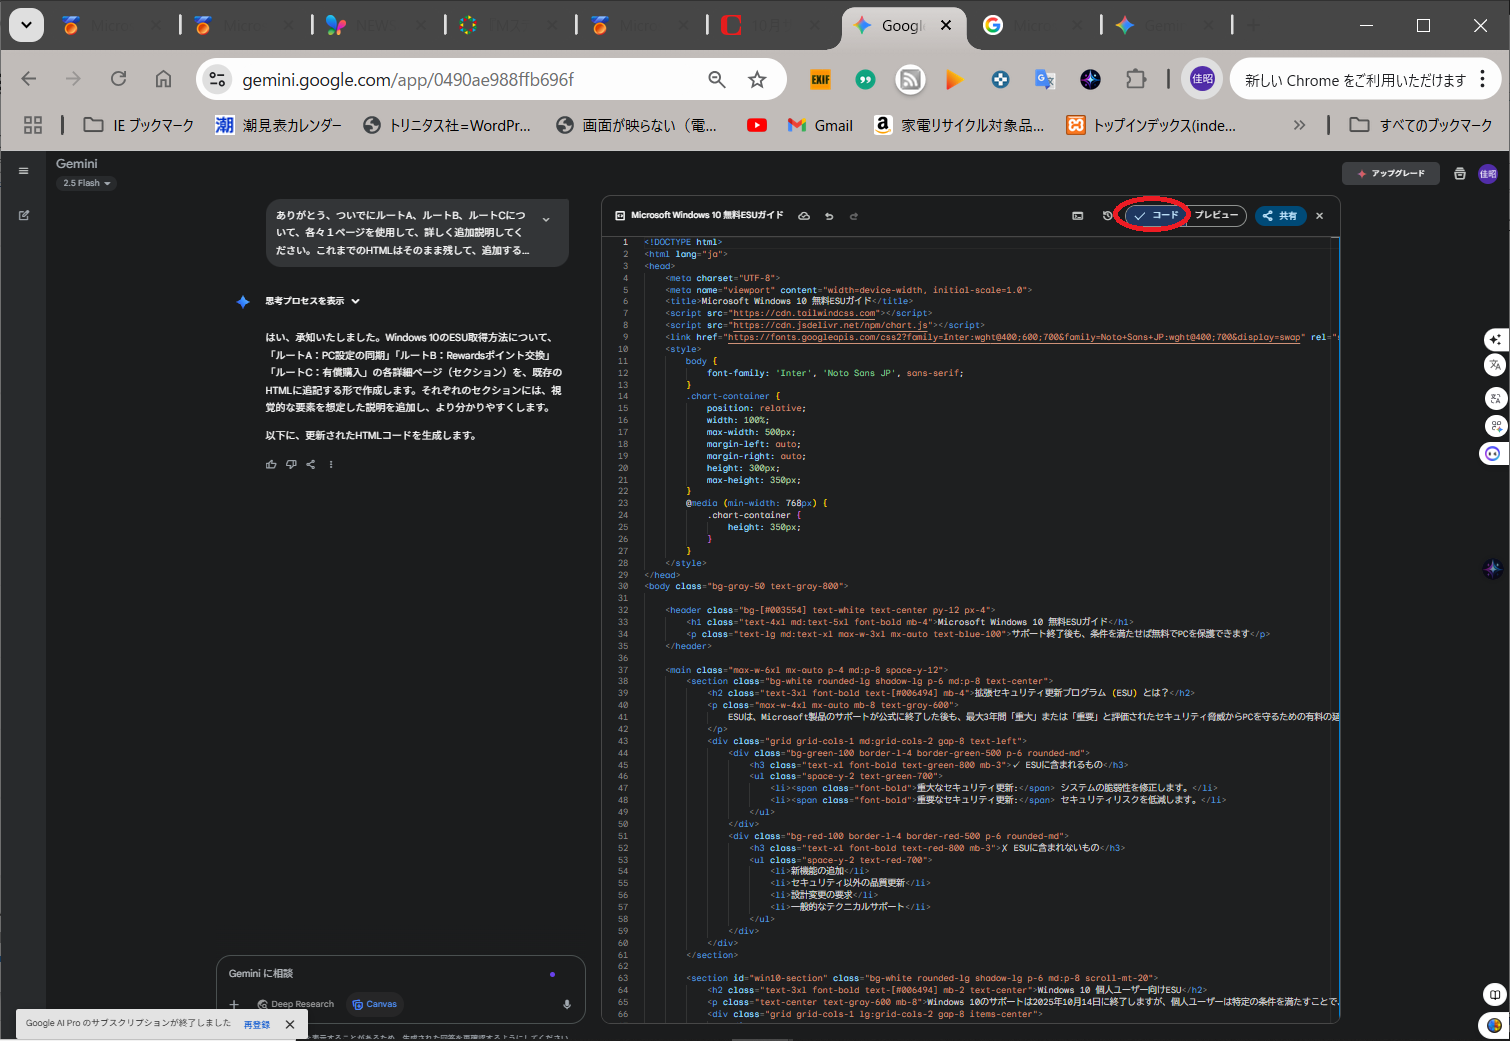Click the EXIF extension icon

[x=821, y=79]
